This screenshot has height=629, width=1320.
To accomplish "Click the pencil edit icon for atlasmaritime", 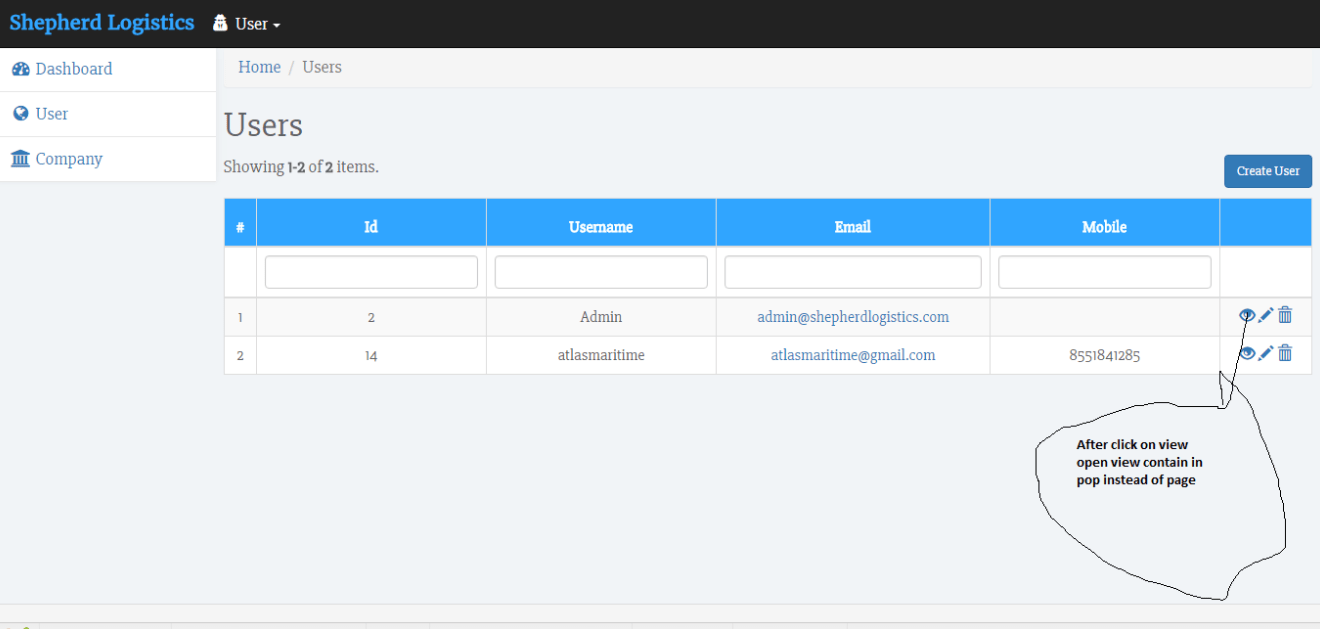I will (x=1265, y=353).
